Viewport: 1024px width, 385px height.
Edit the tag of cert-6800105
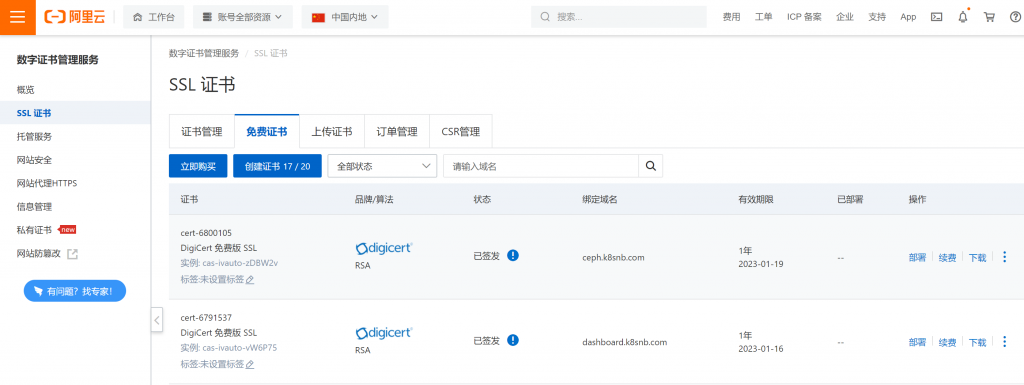coord(250,279)
